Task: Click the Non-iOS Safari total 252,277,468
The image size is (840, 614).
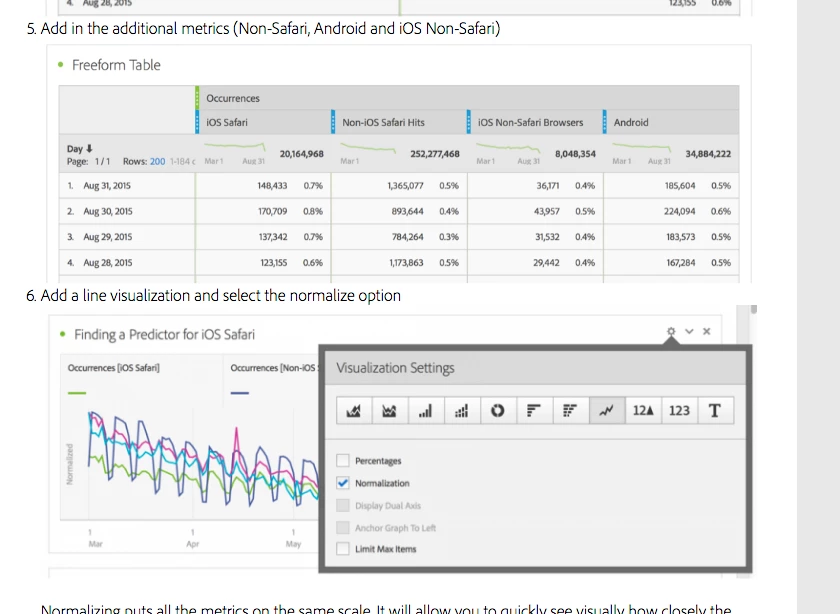Action: pos(435,154)
